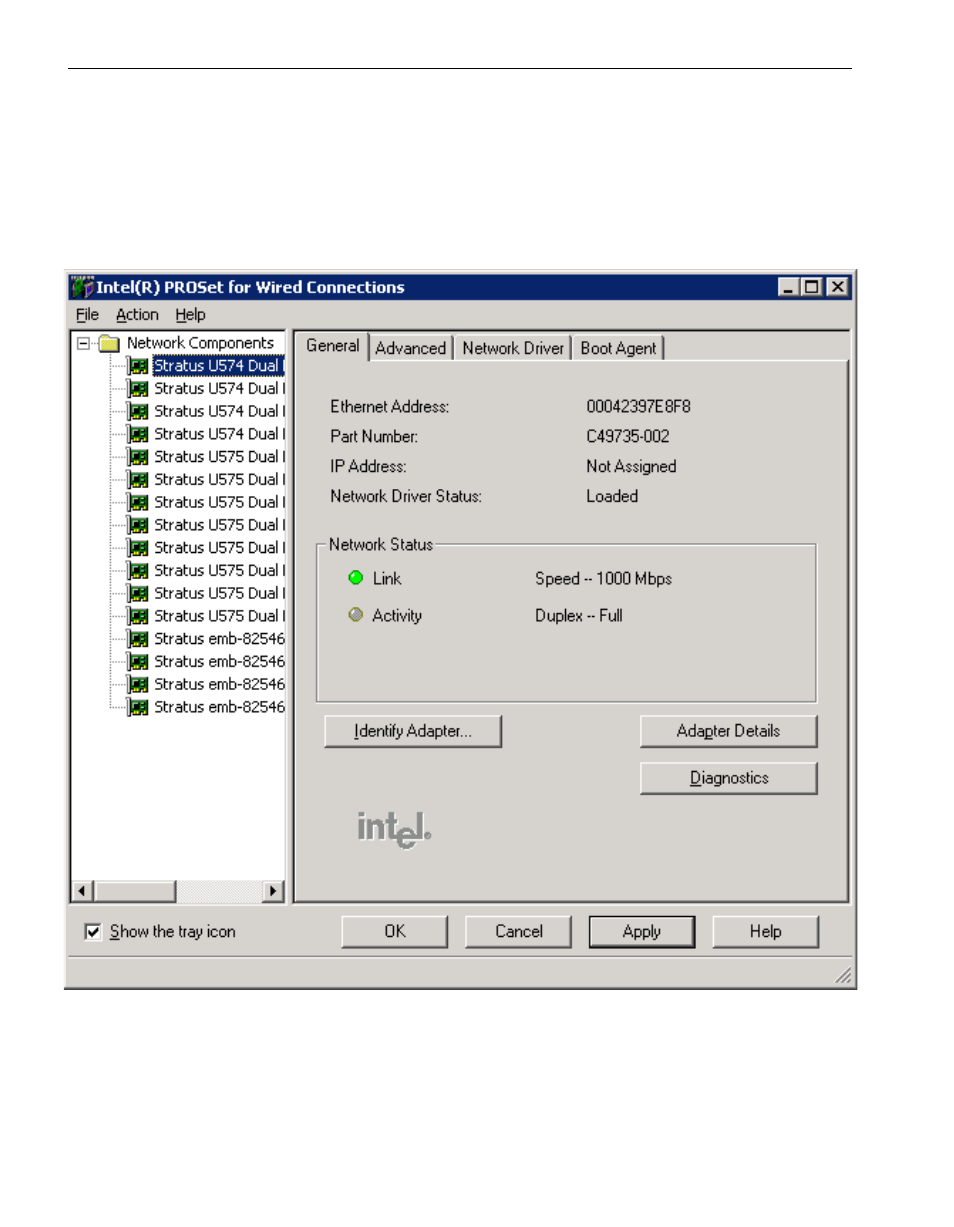Select the first Stratus U575 Dual entry
The width and height of the screenshot is (954, 1227).
point(219,456)
